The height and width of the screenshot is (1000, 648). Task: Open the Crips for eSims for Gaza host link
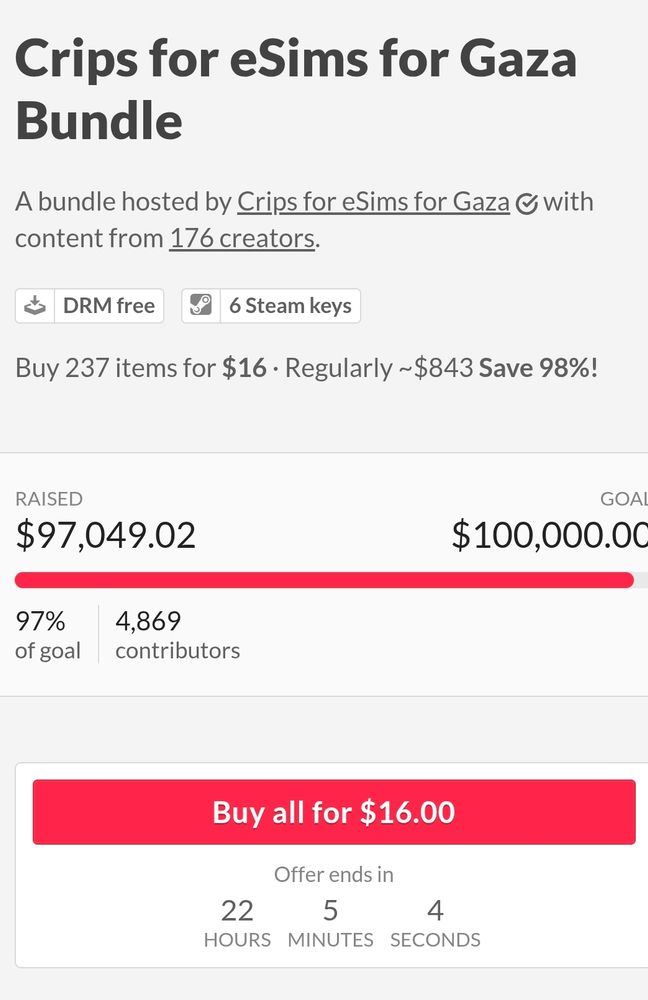click(x=373, y=202)
